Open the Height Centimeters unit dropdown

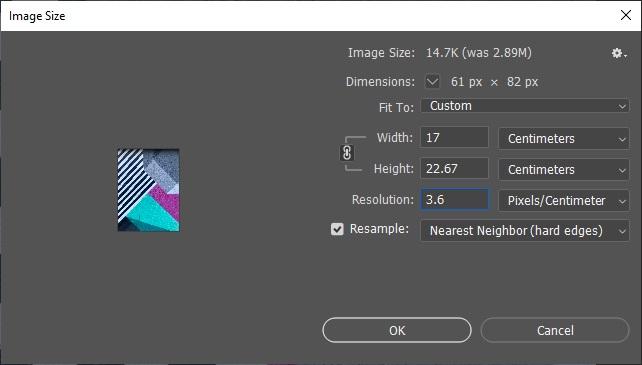coord(563,170)
